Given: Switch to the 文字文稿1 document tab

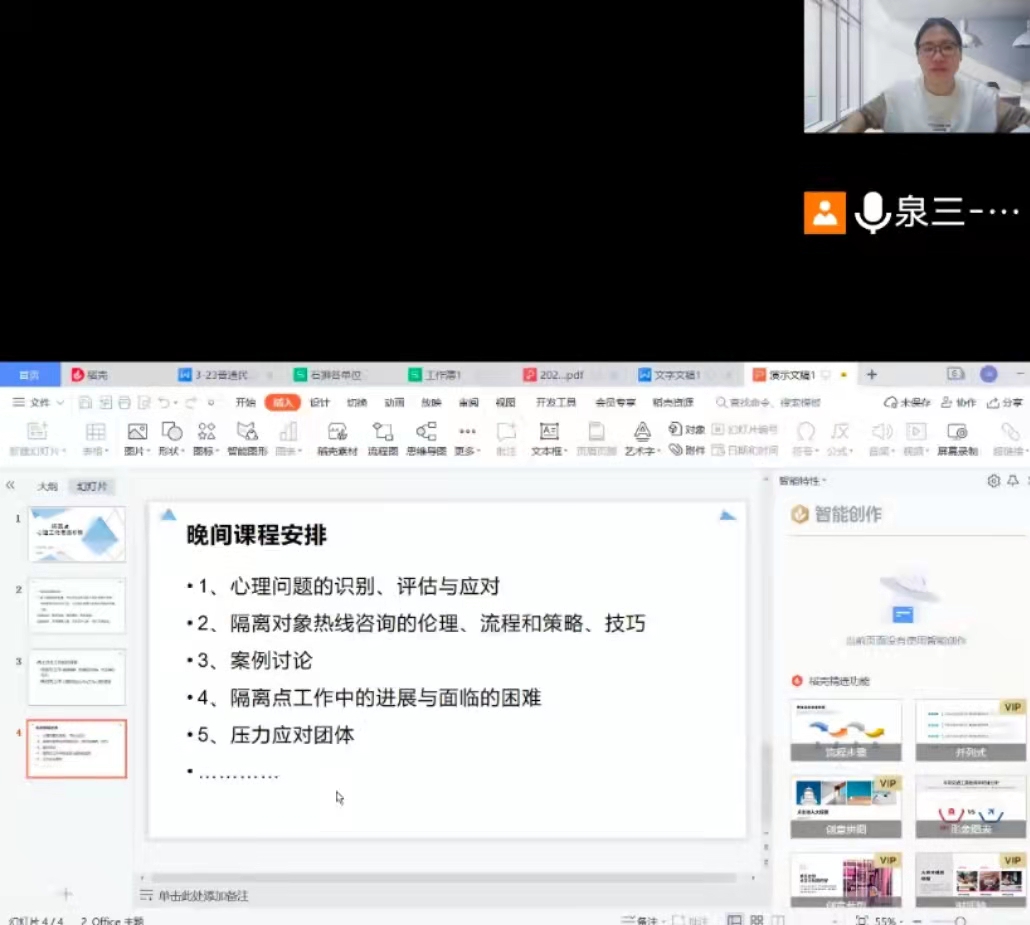Looking at the screenshot, I should pyautogui.click(x=677, y=375).
